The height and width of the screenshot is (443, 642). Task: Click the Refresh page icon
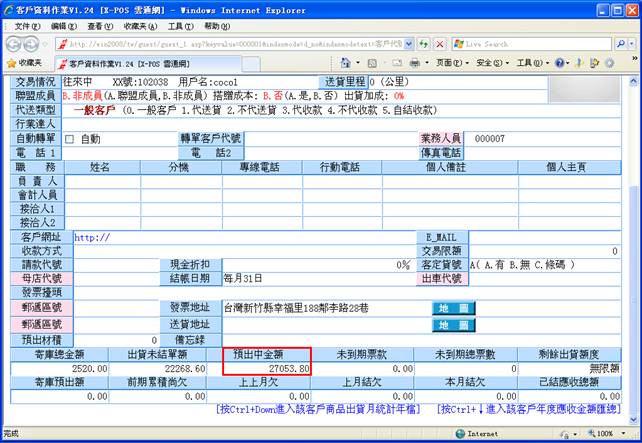coord(424,45)
